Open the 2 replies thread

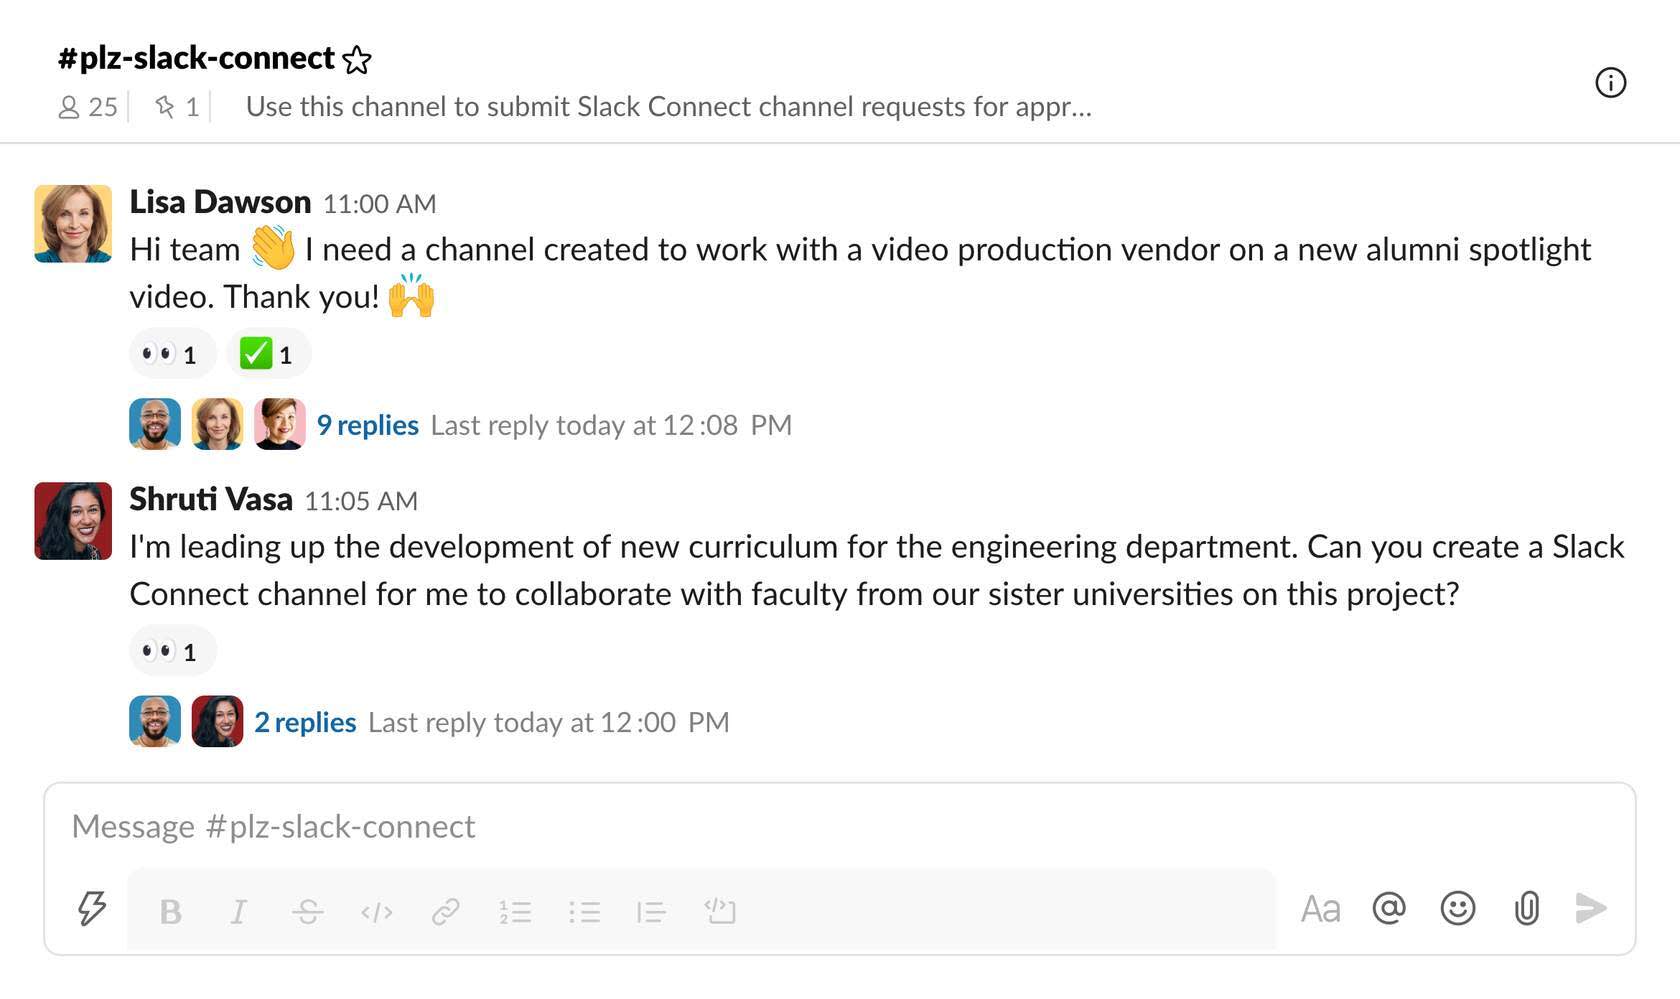click(305, 722)
